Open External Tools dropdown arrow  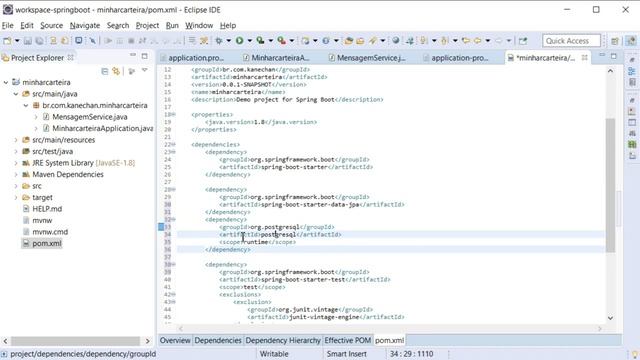click(291, 41)
